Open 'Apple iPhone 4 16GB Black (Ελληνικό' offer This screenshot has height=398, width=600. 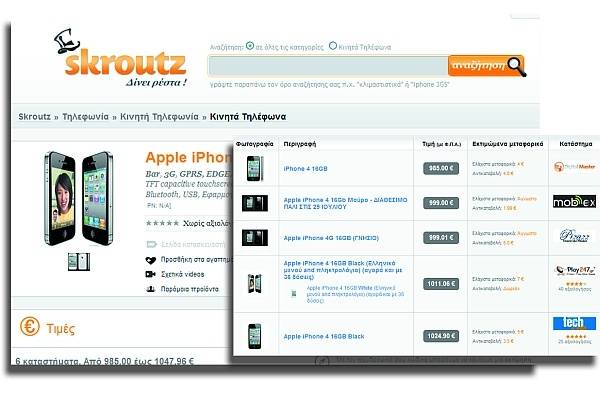point(343,270)
